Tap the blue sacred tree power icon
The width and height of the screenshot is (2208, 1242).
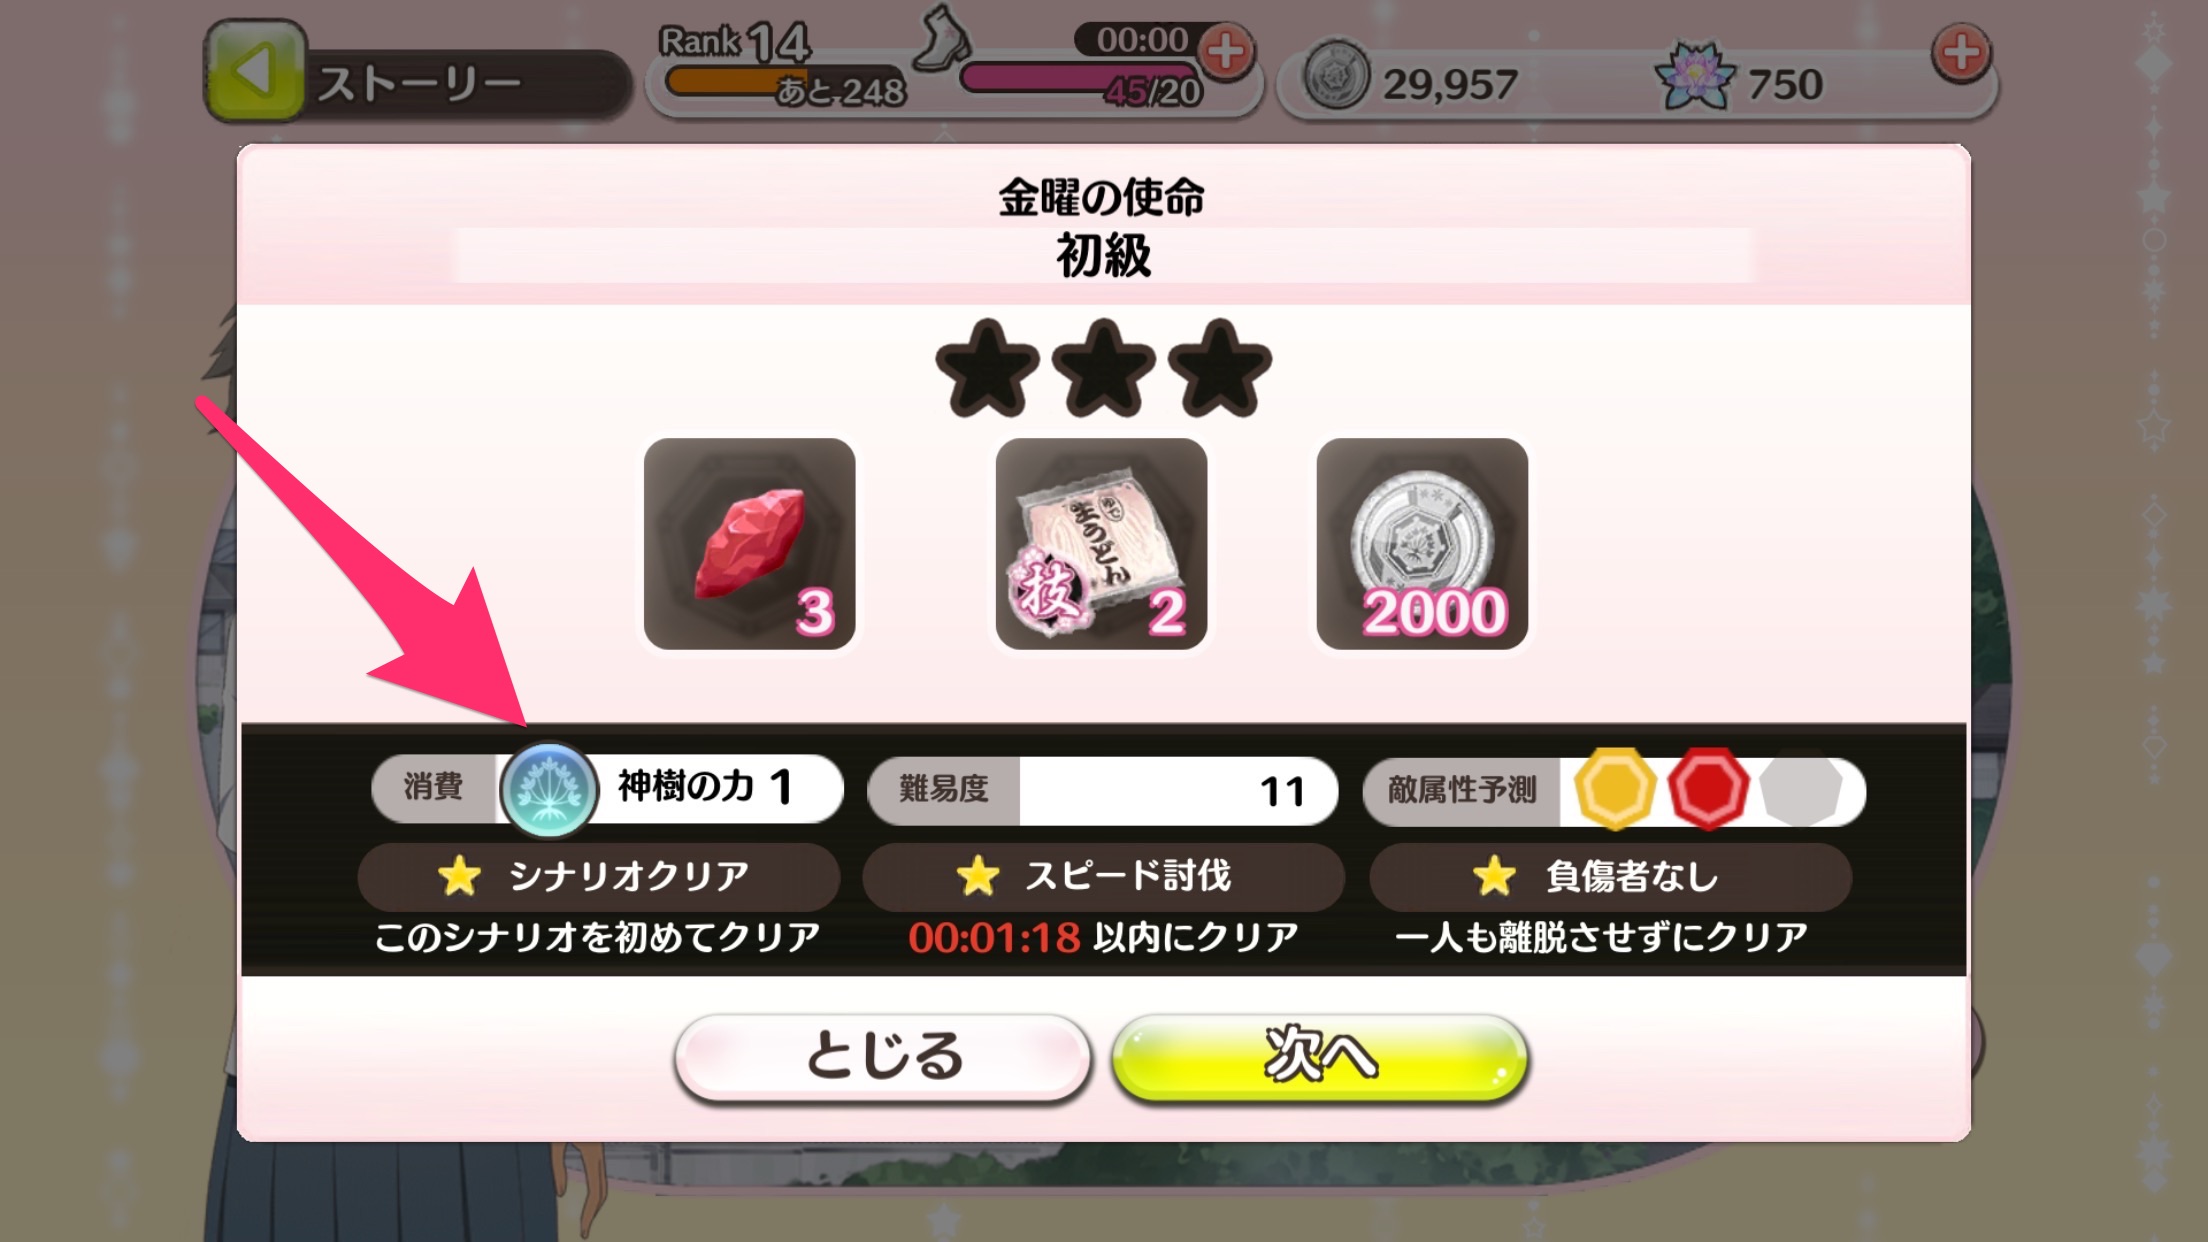click(548, 790)
